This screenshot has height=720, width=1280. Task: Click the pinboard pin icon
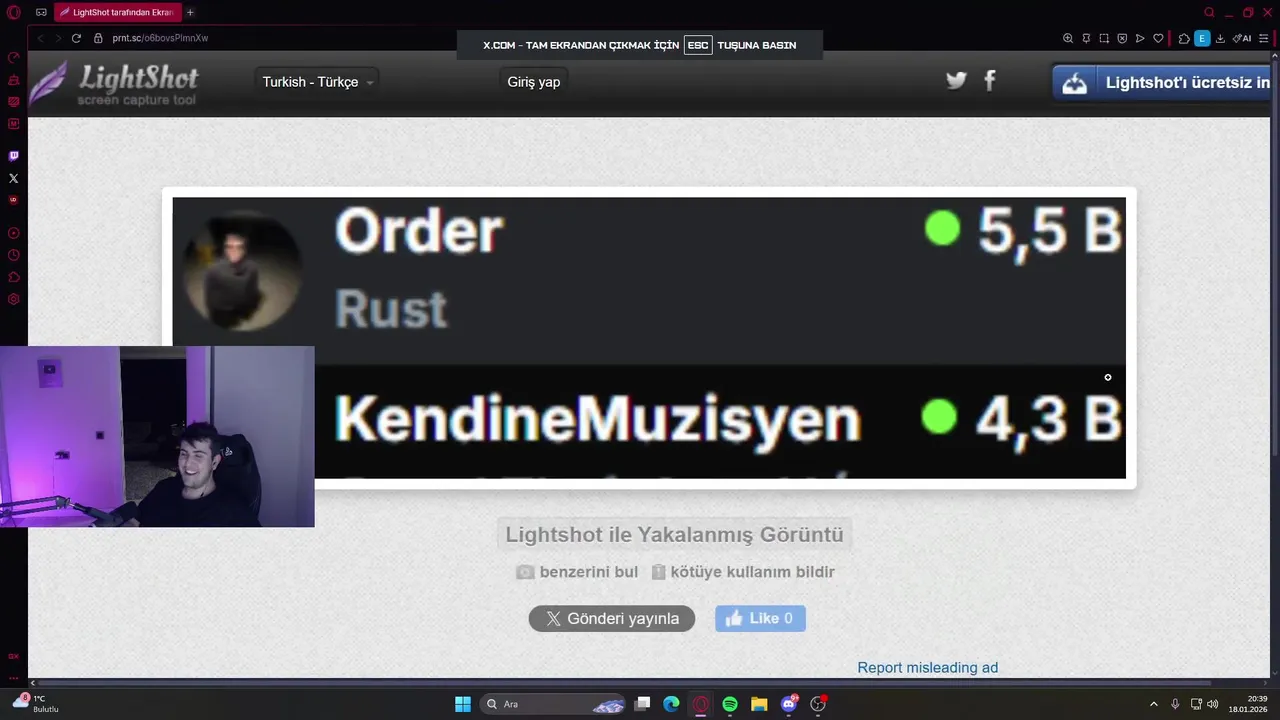coord(1086,38)
